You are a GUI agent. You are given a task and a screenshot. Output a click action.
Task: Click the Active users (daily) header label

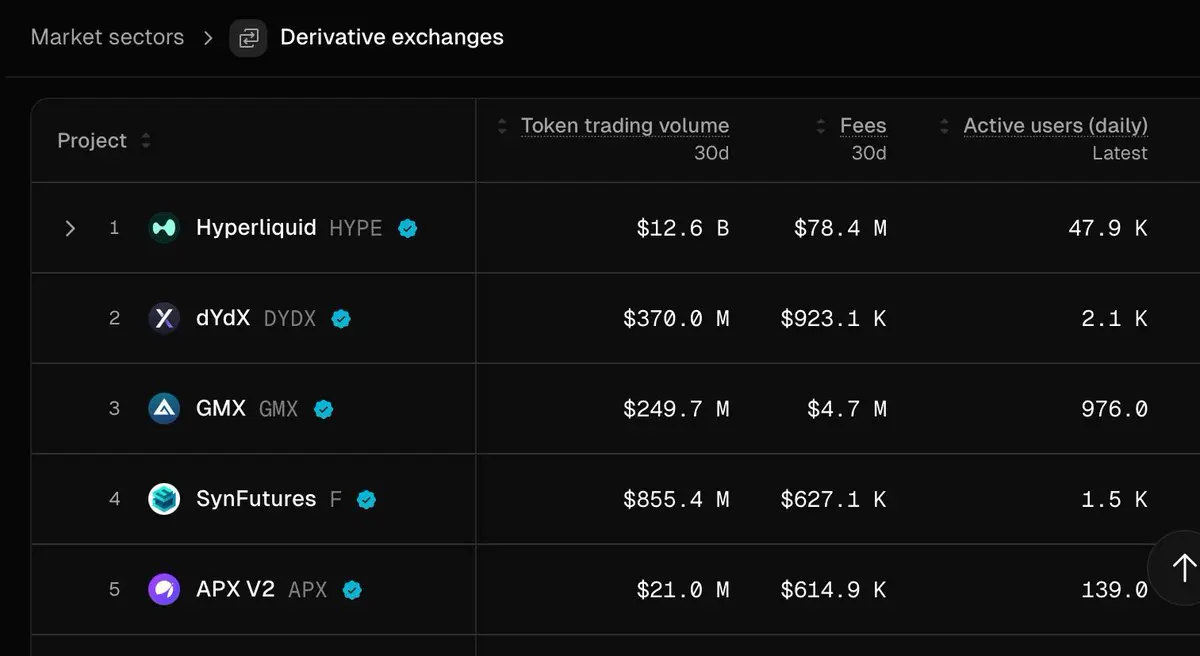point(1055,126)
